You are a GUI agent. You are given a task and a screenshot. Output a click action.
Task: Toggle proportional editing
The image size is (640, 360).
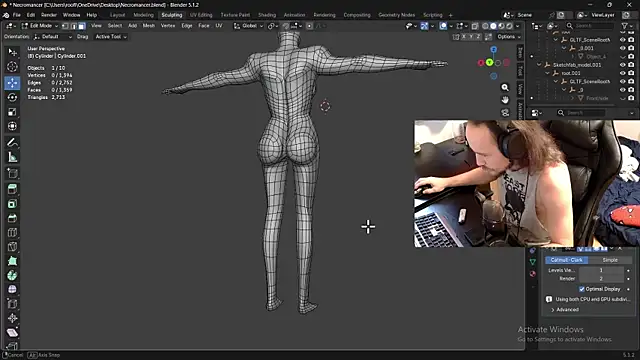[309, 26]
